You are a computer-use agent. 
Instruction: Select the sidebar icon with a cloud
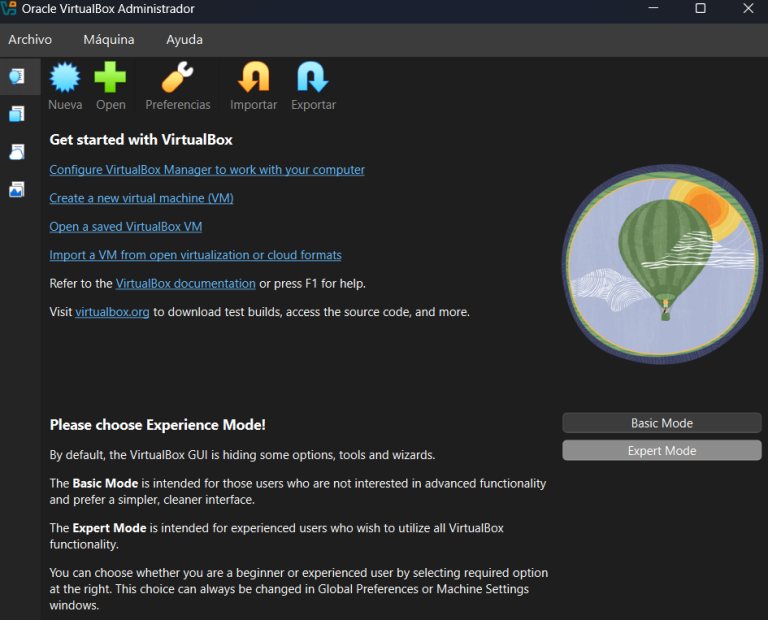tap(17, 151)
